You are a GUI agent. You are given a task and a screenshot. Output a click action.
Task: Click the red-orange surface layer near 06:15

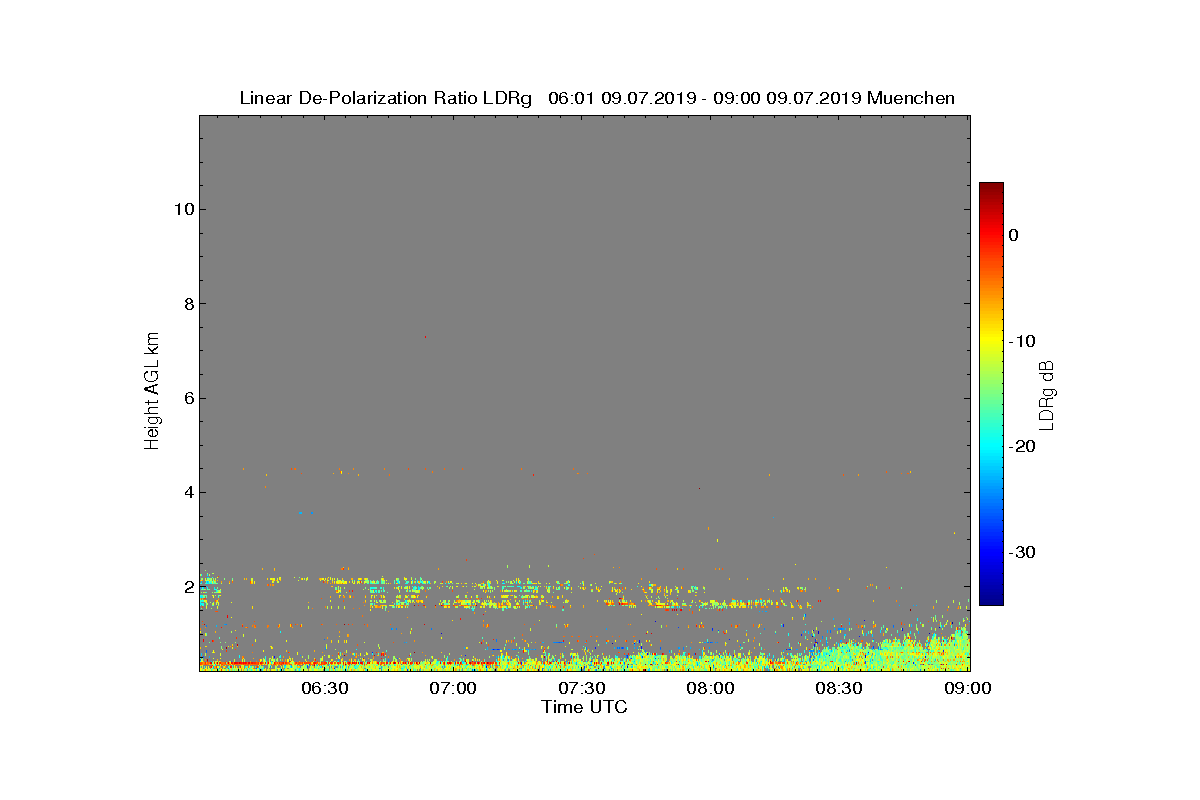[x=262, y=663]
